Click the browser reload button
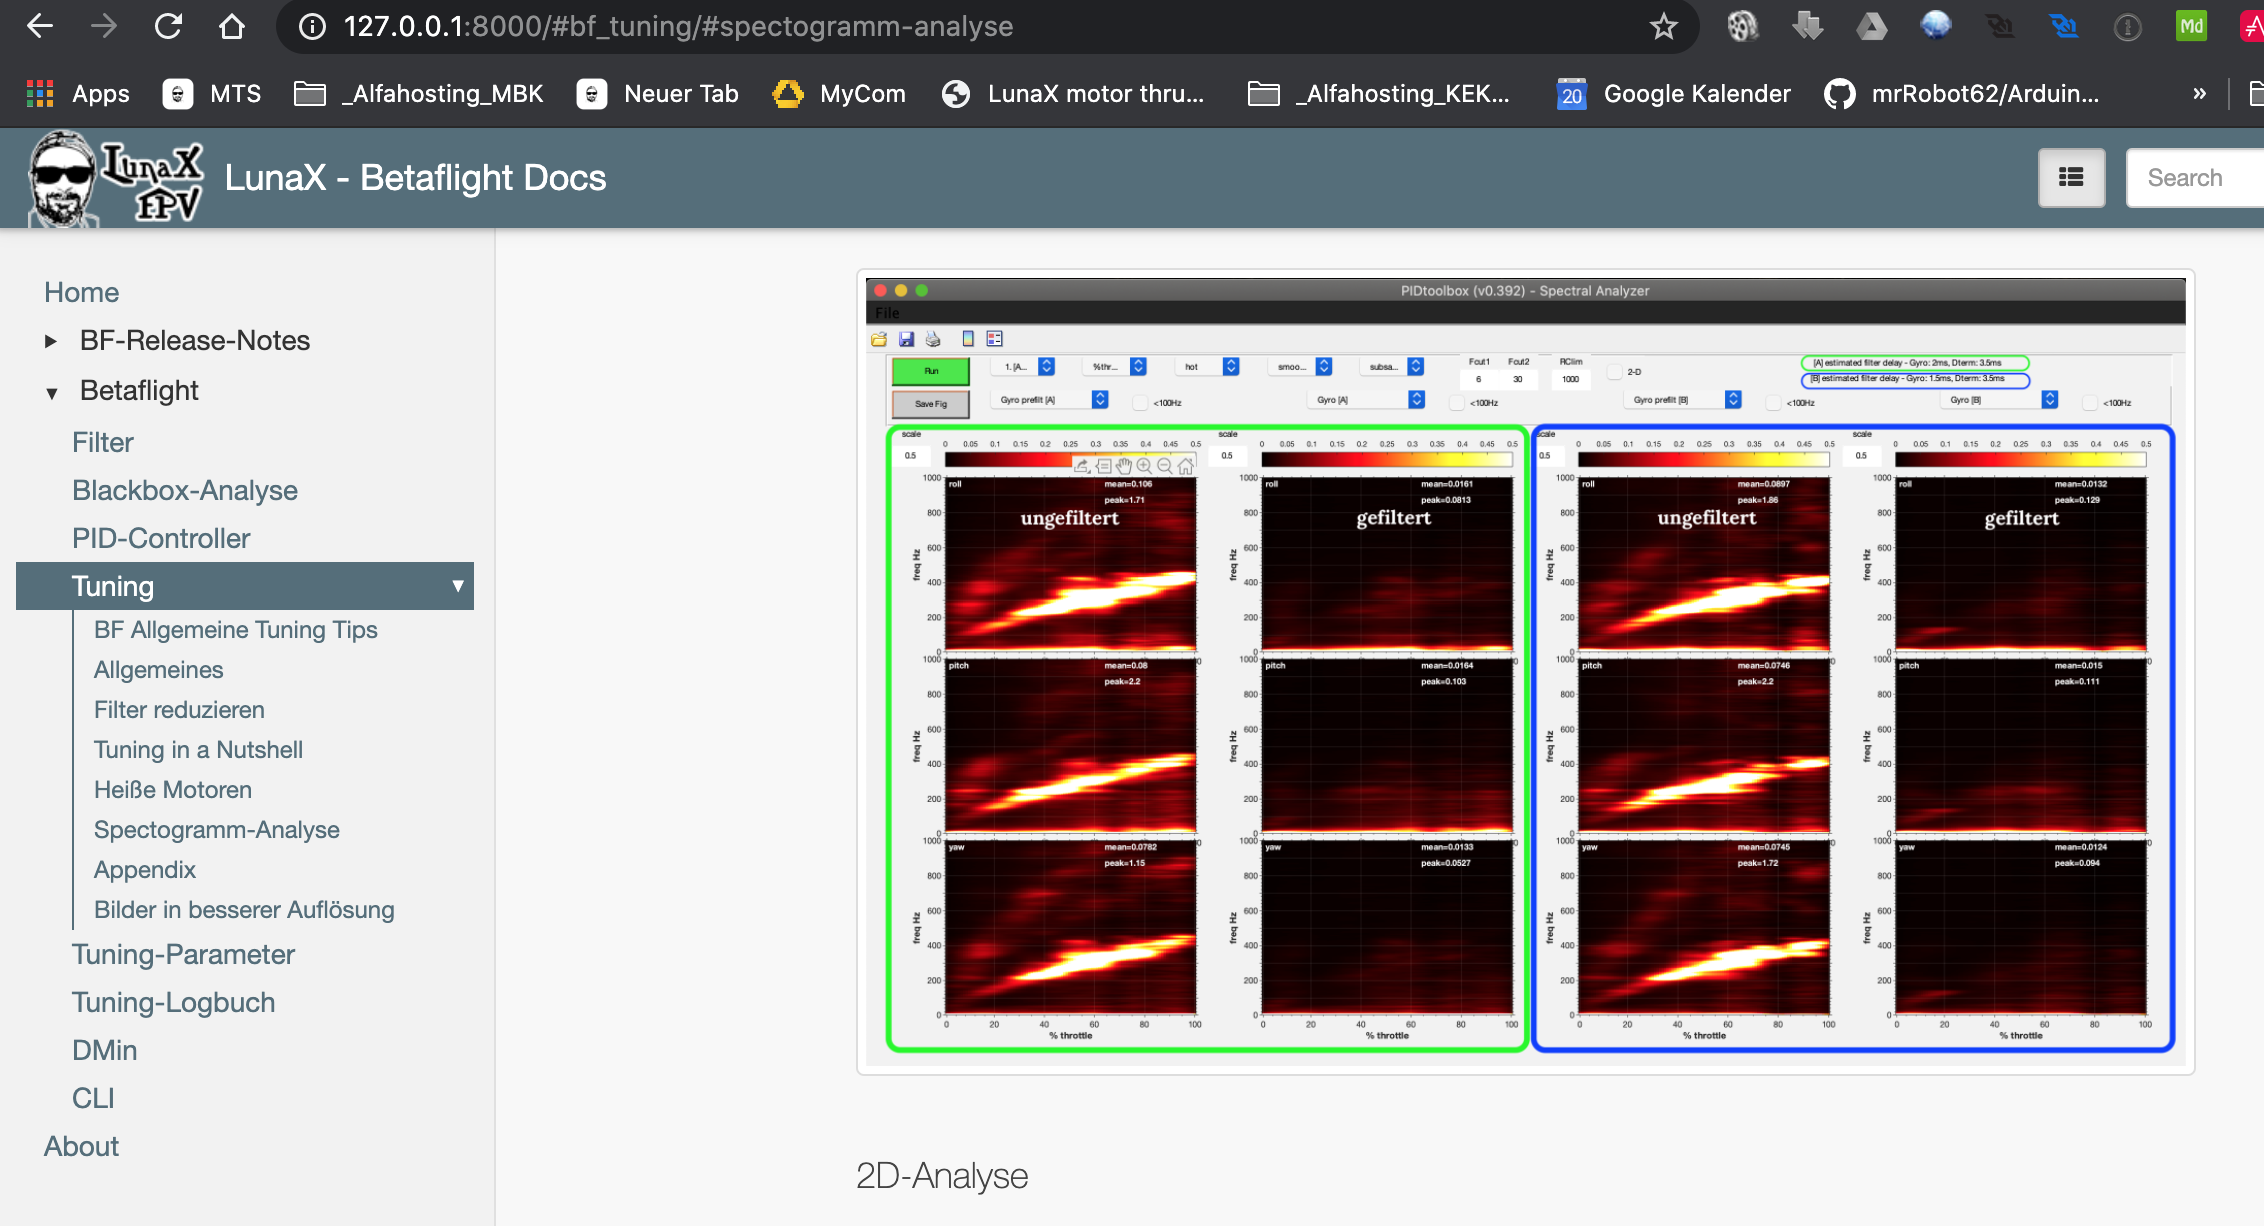Viewport: 2264px width, 1226px height. [x=168, y=26]
